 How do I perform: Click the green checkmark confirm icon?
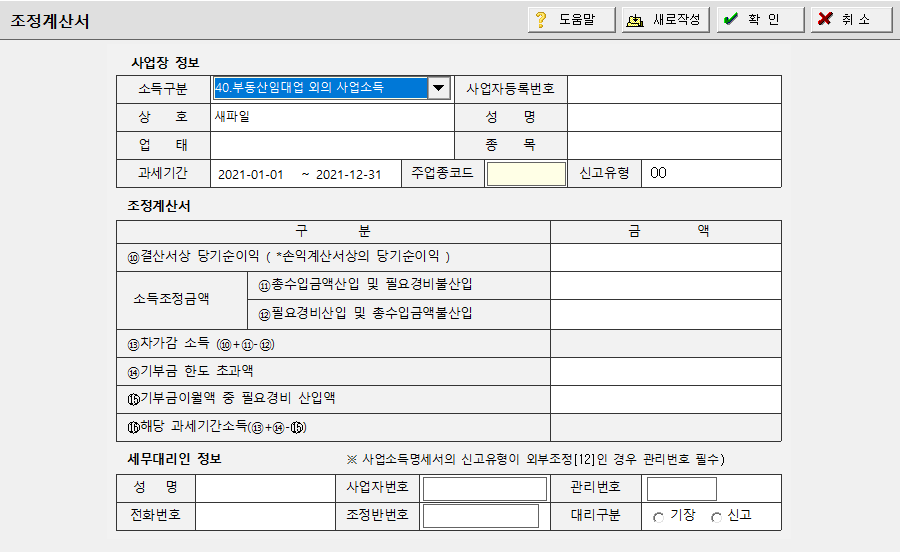731,19
